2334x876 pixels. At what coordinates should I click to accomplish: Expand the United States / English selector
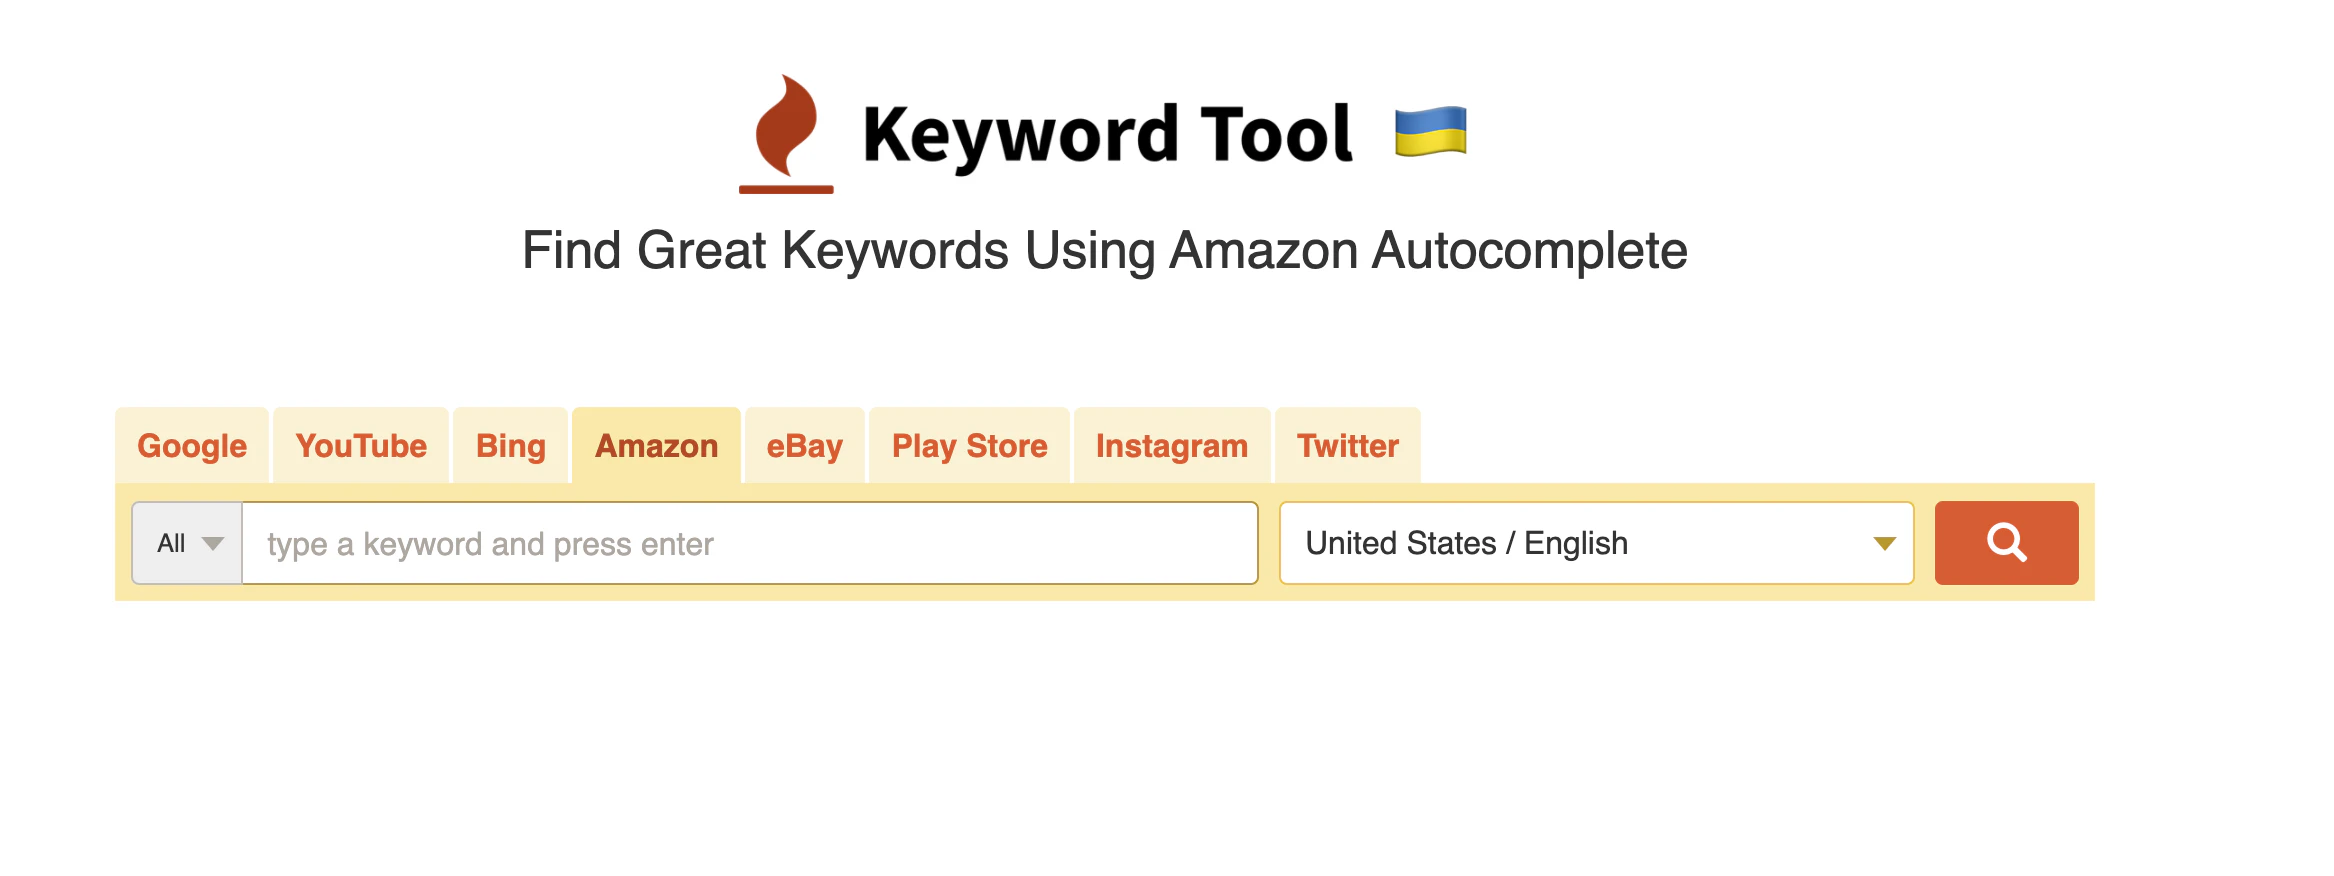tap(1596, 543)
